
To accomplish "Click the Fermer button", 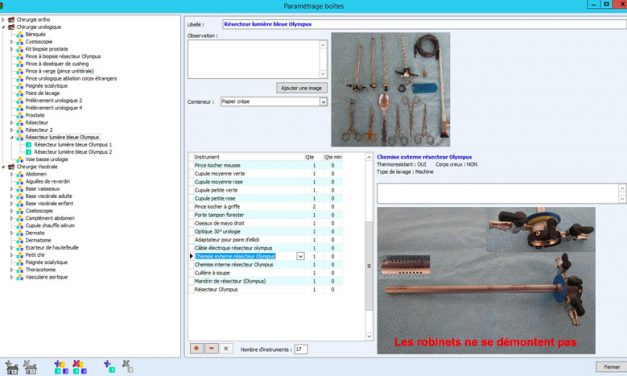I will [611, 367].
